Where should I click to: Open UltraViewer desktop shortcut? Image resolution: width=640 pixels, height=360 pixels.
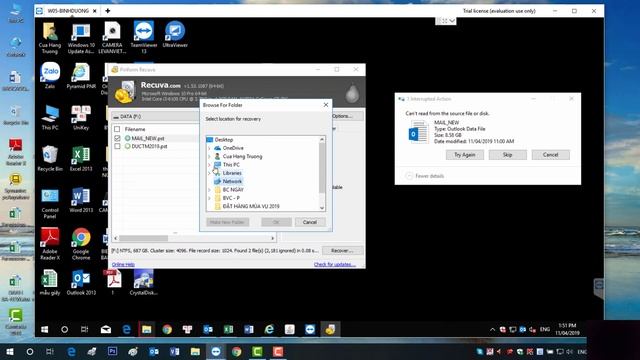tap(175, 34)
